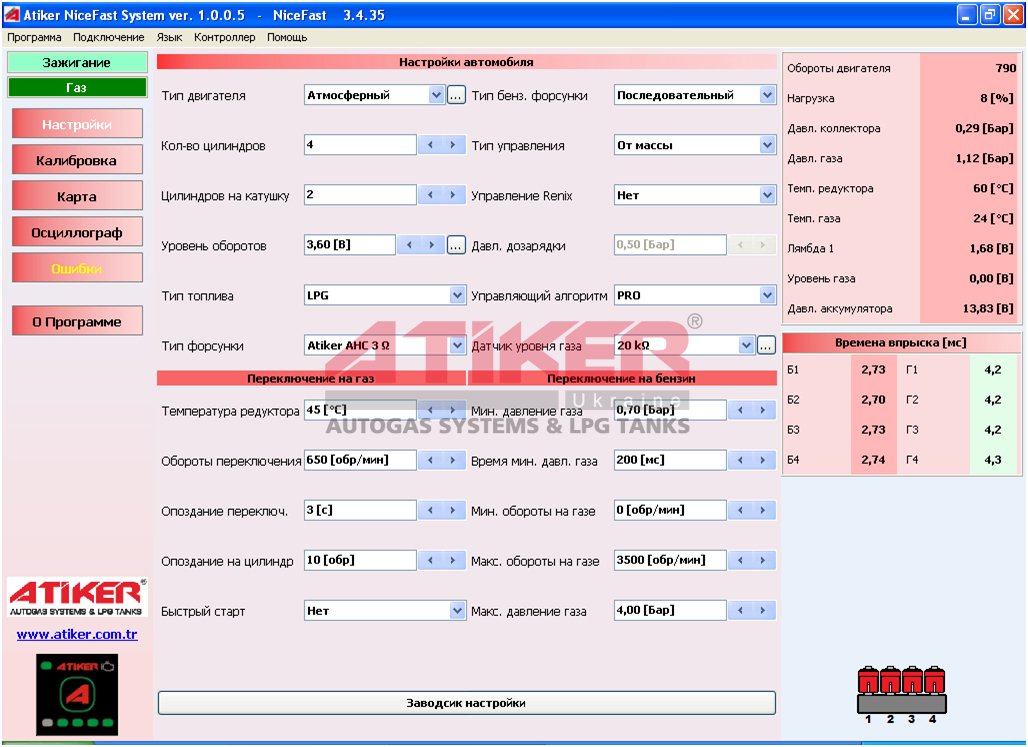
Task: Open the Контроллер menu
Action: [x=225, y=37]
